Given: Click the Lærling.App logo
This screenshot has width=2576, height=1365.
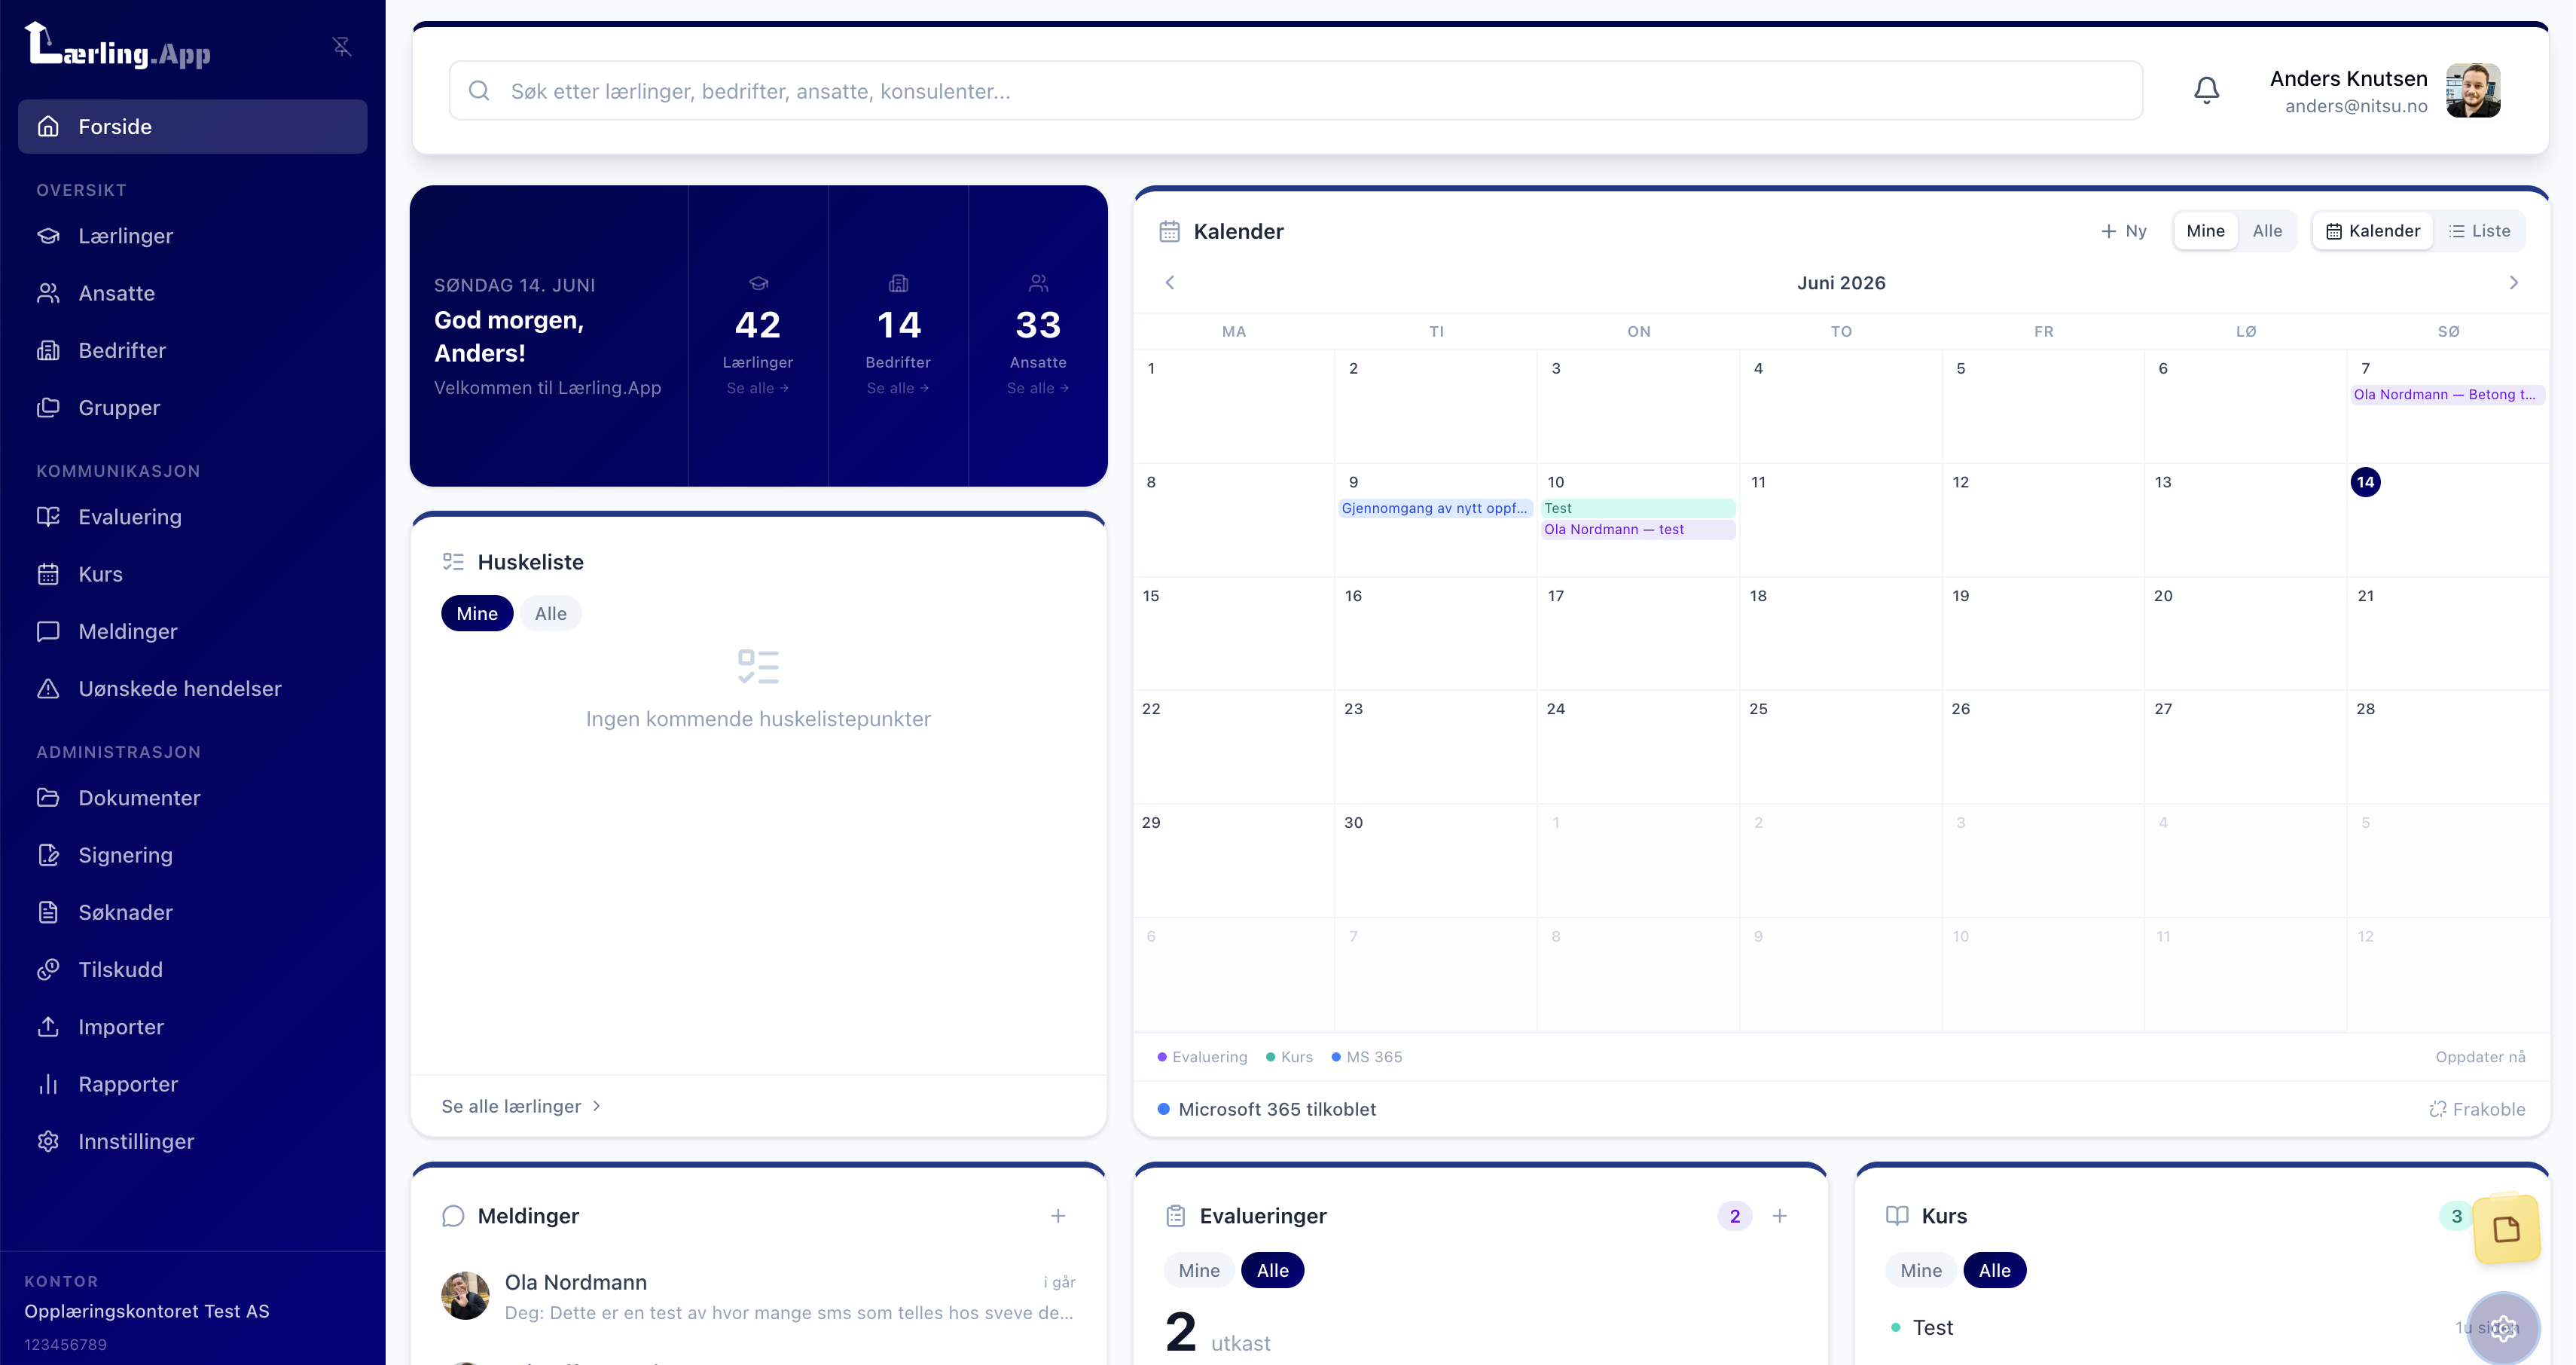Looking at the screenshot, I should pyautogui.click(x=118, y=46).
